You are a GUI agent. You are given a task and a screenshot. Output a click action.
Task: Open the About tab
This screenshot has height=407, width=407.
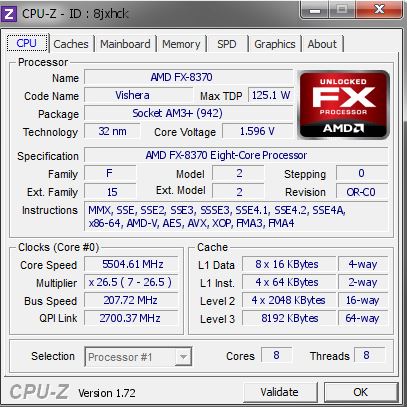coord(322,44)
